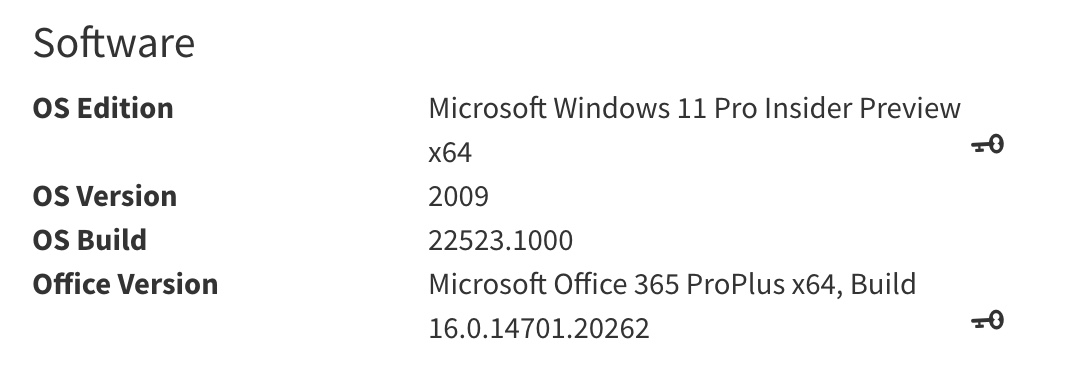Select the Software section heading
This screenshot has height=370, width=1070.
point(114,42)
